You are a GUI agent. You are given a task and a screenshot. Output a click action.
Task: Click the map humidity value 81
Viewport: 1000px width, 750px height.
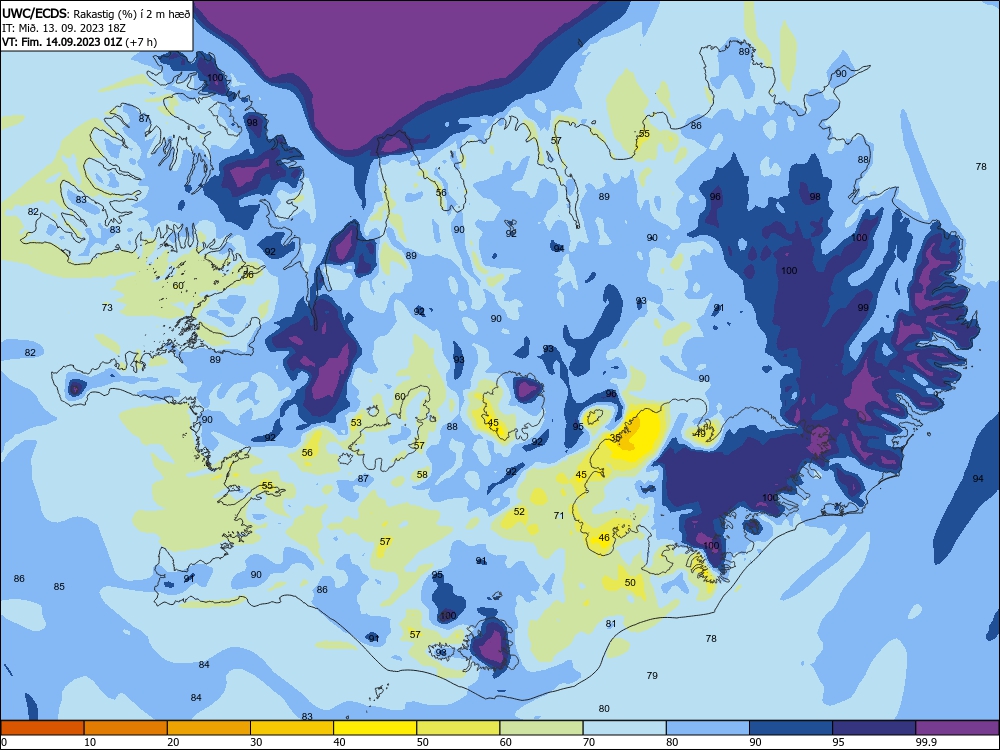click(x=611, y=623)
